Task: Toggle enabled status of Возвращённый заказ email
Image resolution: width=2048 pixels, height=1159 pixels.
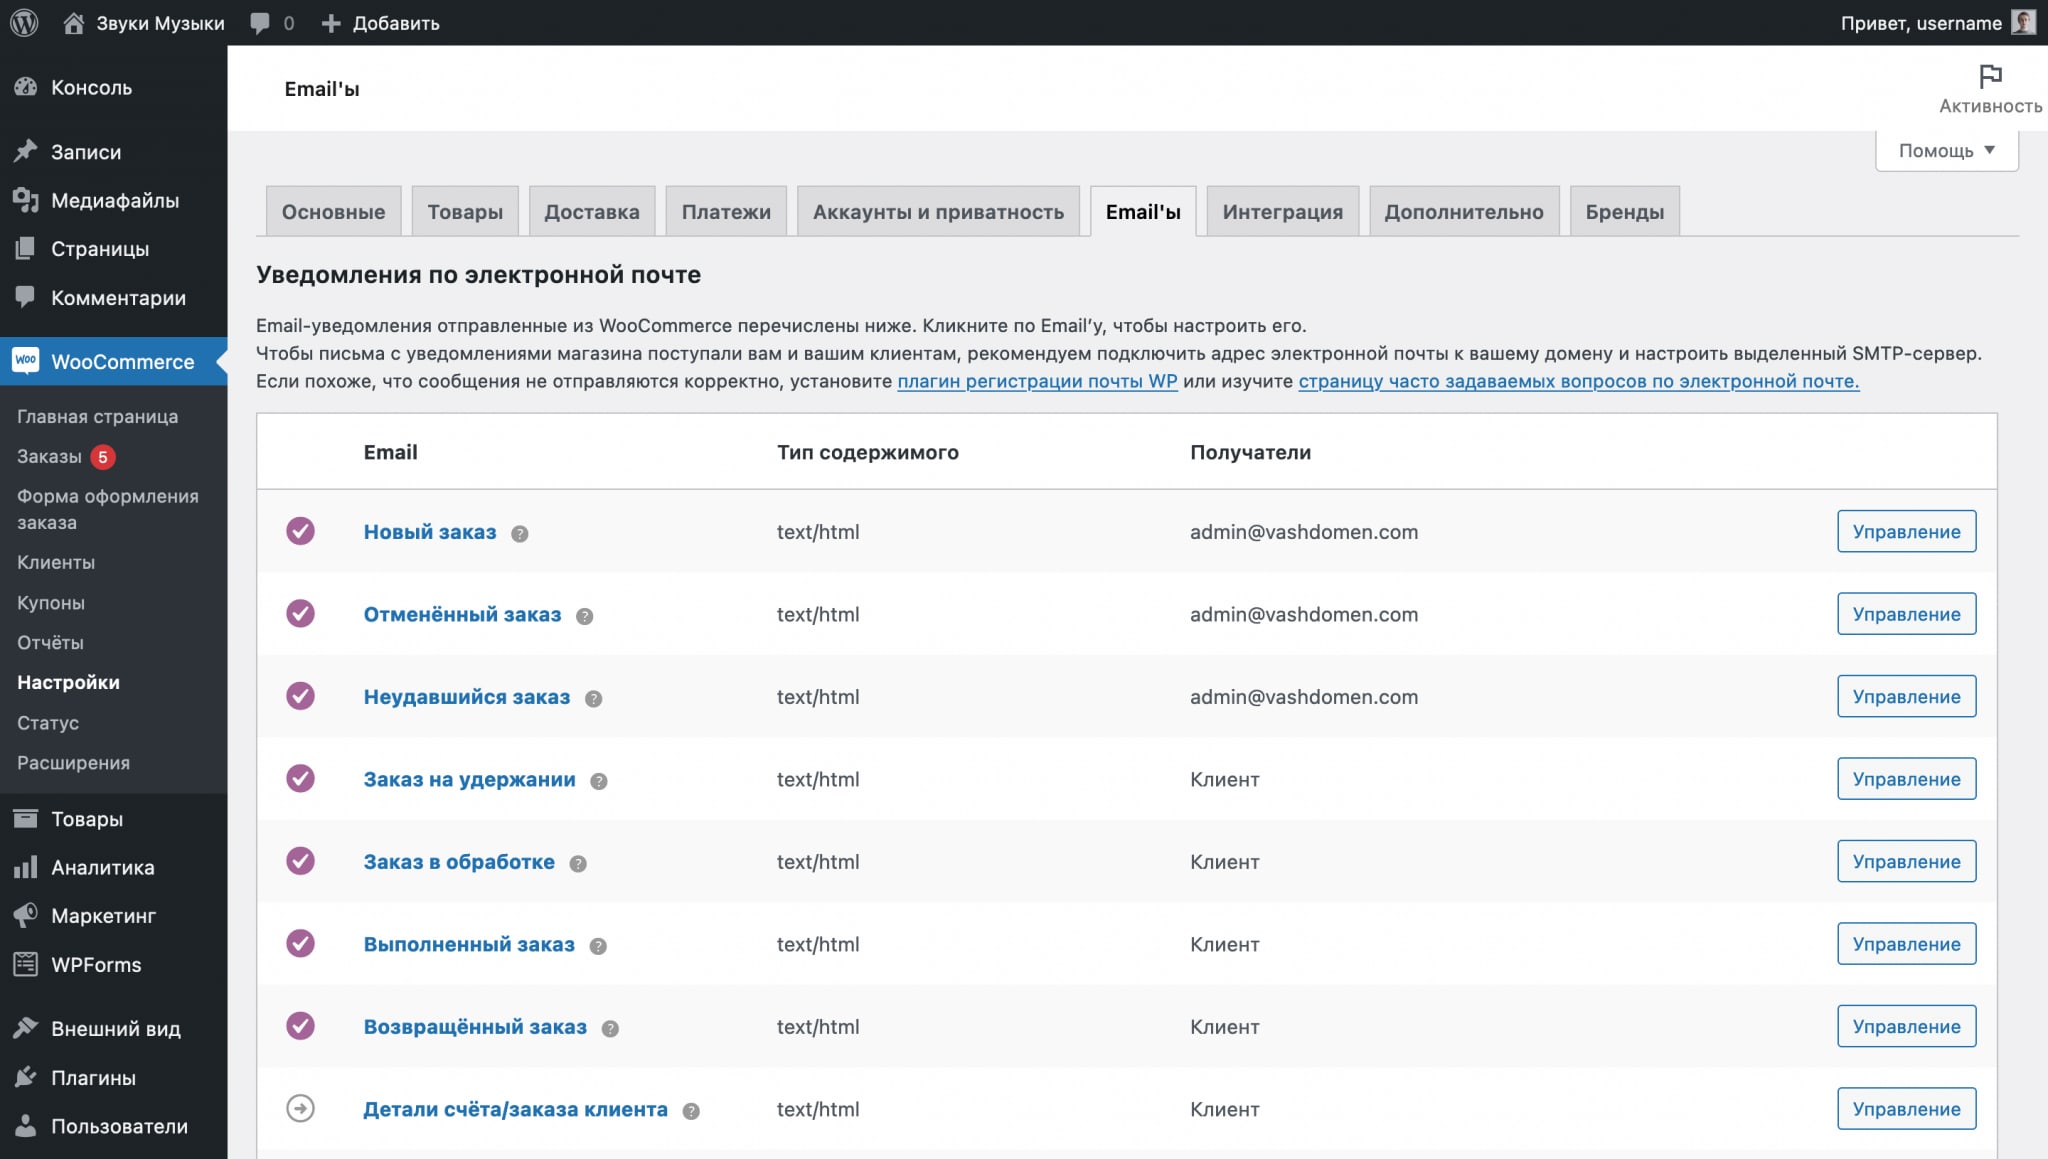Action: [x=300, y=1026]
